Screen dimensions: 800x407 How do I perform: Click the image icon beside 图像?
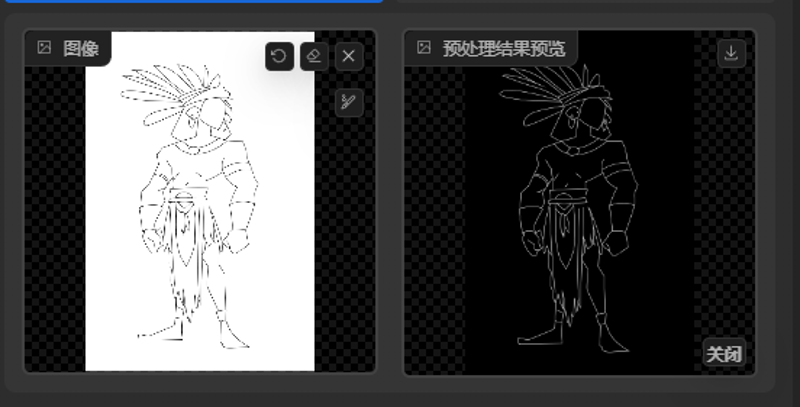(44, 47)
